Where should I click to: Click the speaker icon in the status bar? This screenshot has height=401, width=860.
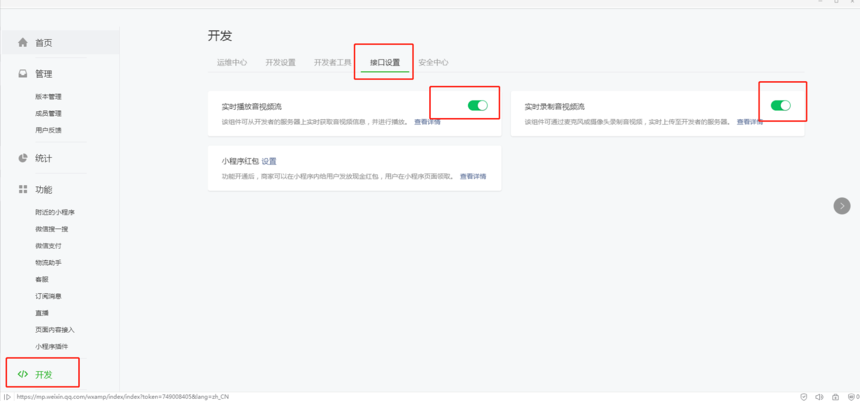tap(819, 397)
